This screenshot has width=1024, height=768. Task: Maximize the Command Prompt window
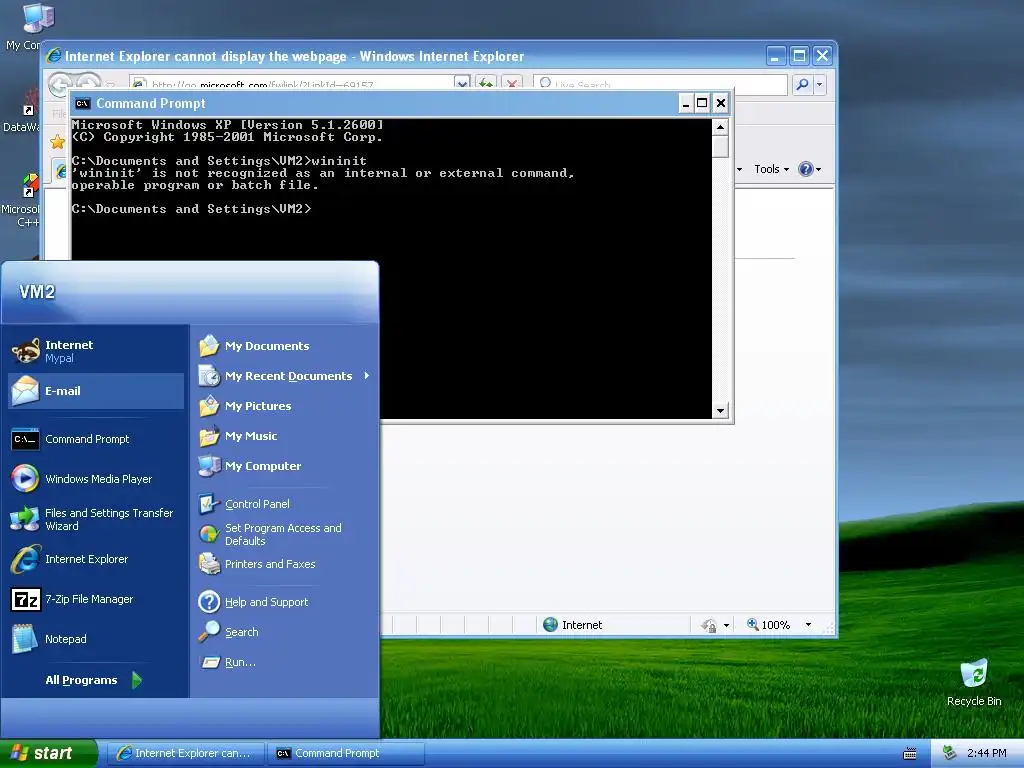pos(702,103)
